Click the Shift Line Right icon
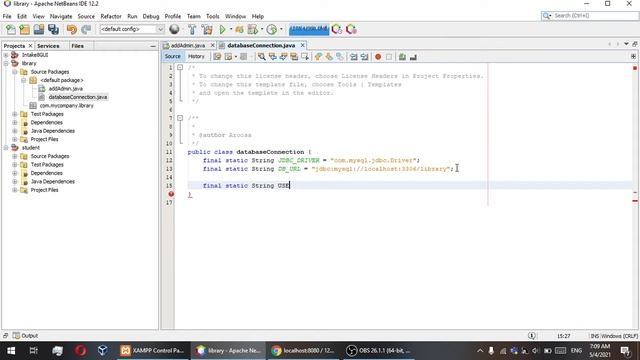Screen dimensions: 640x360 tap(364, 57)
